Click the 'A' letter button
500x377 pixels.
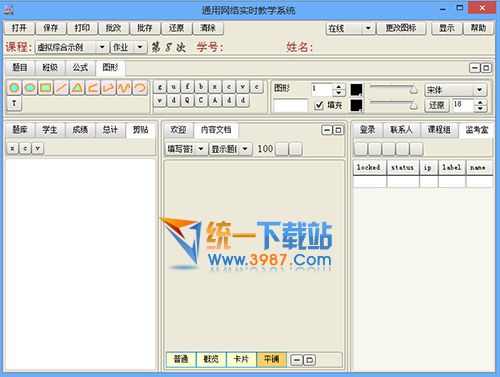(215, 100)
